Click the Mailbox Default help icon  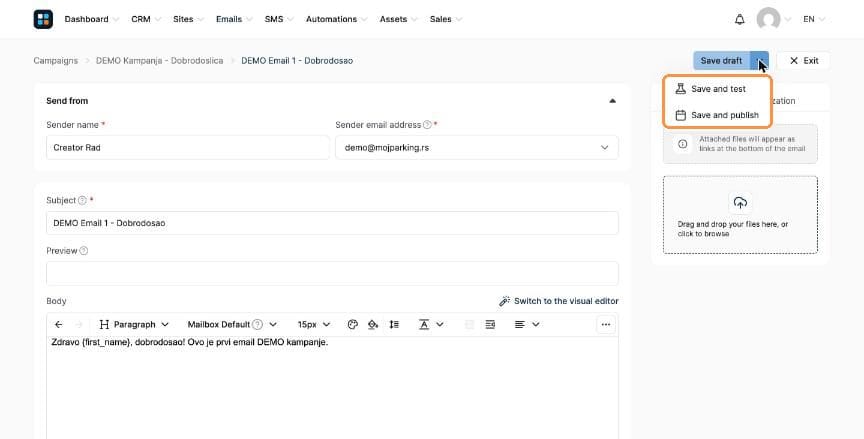(257, 324)
